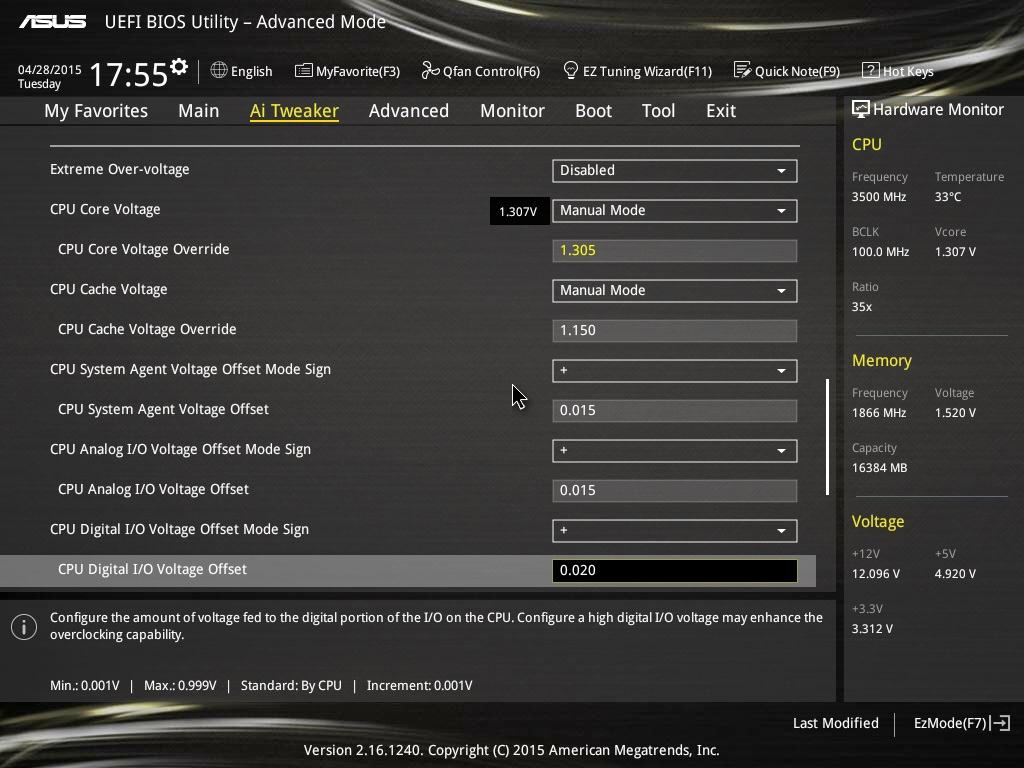This screenshot has width=1024, height=768.
Task: Click the 04/28/2015 date text
Action: [x=50, y=69]
